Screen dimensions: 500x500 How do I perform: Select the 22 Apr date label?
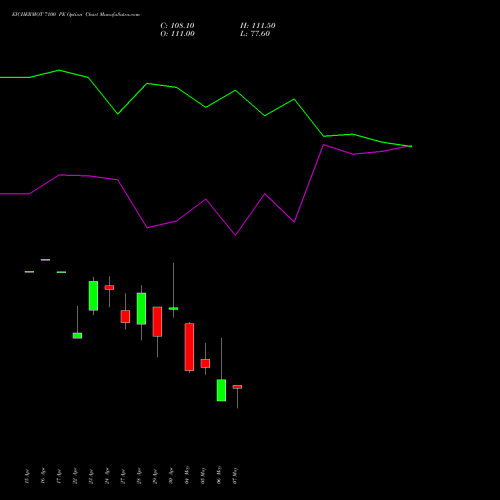point(75,476)
